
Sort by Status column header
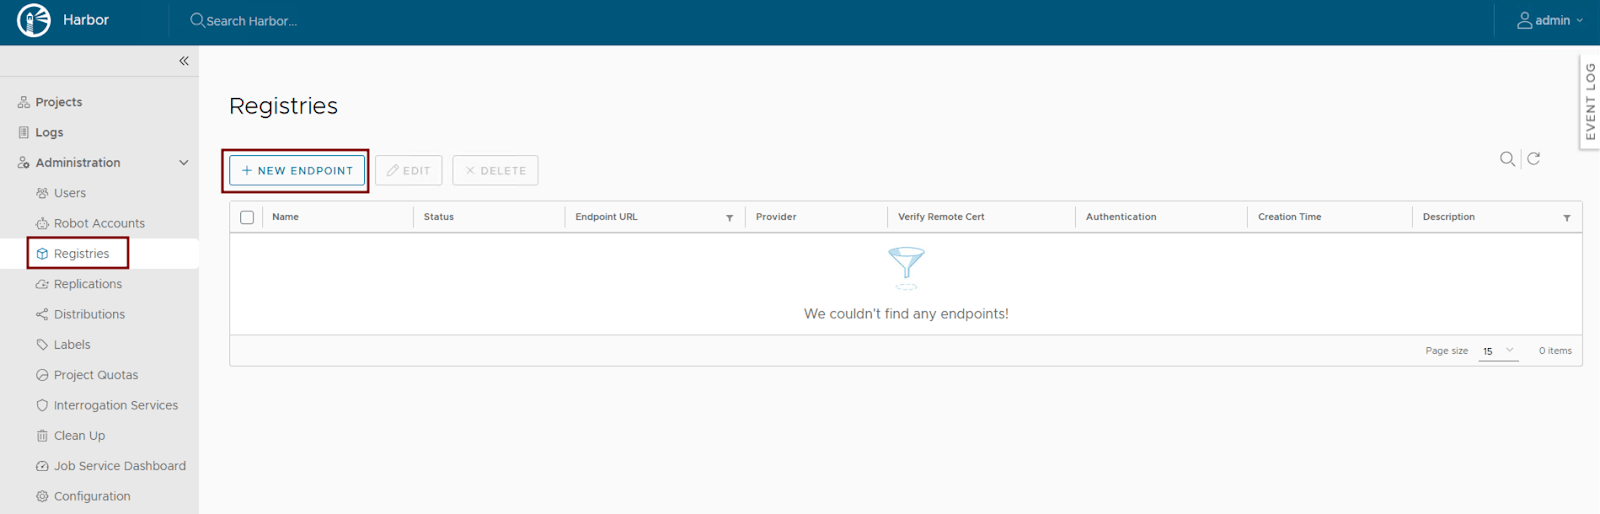(x=438, y=217)
